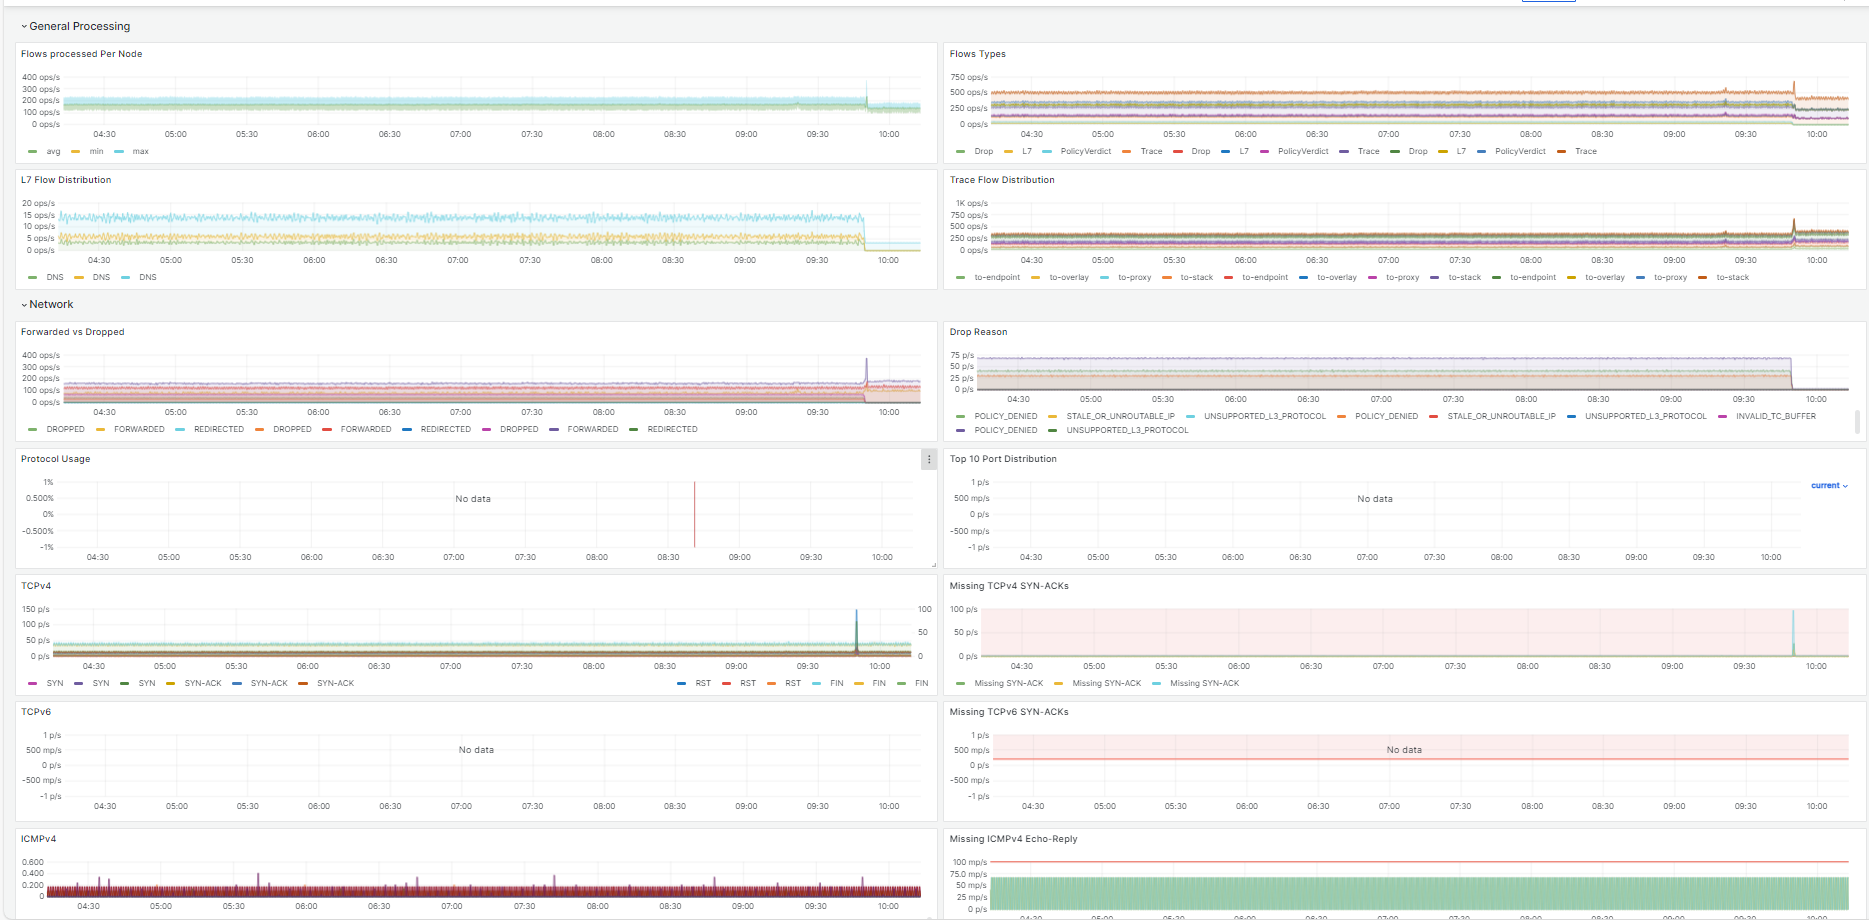The height and width of the screenshot is (920, 1869).
Task: Toggle the light-blue FIN series in TCPv4 legend
Action: pos(837,683)
